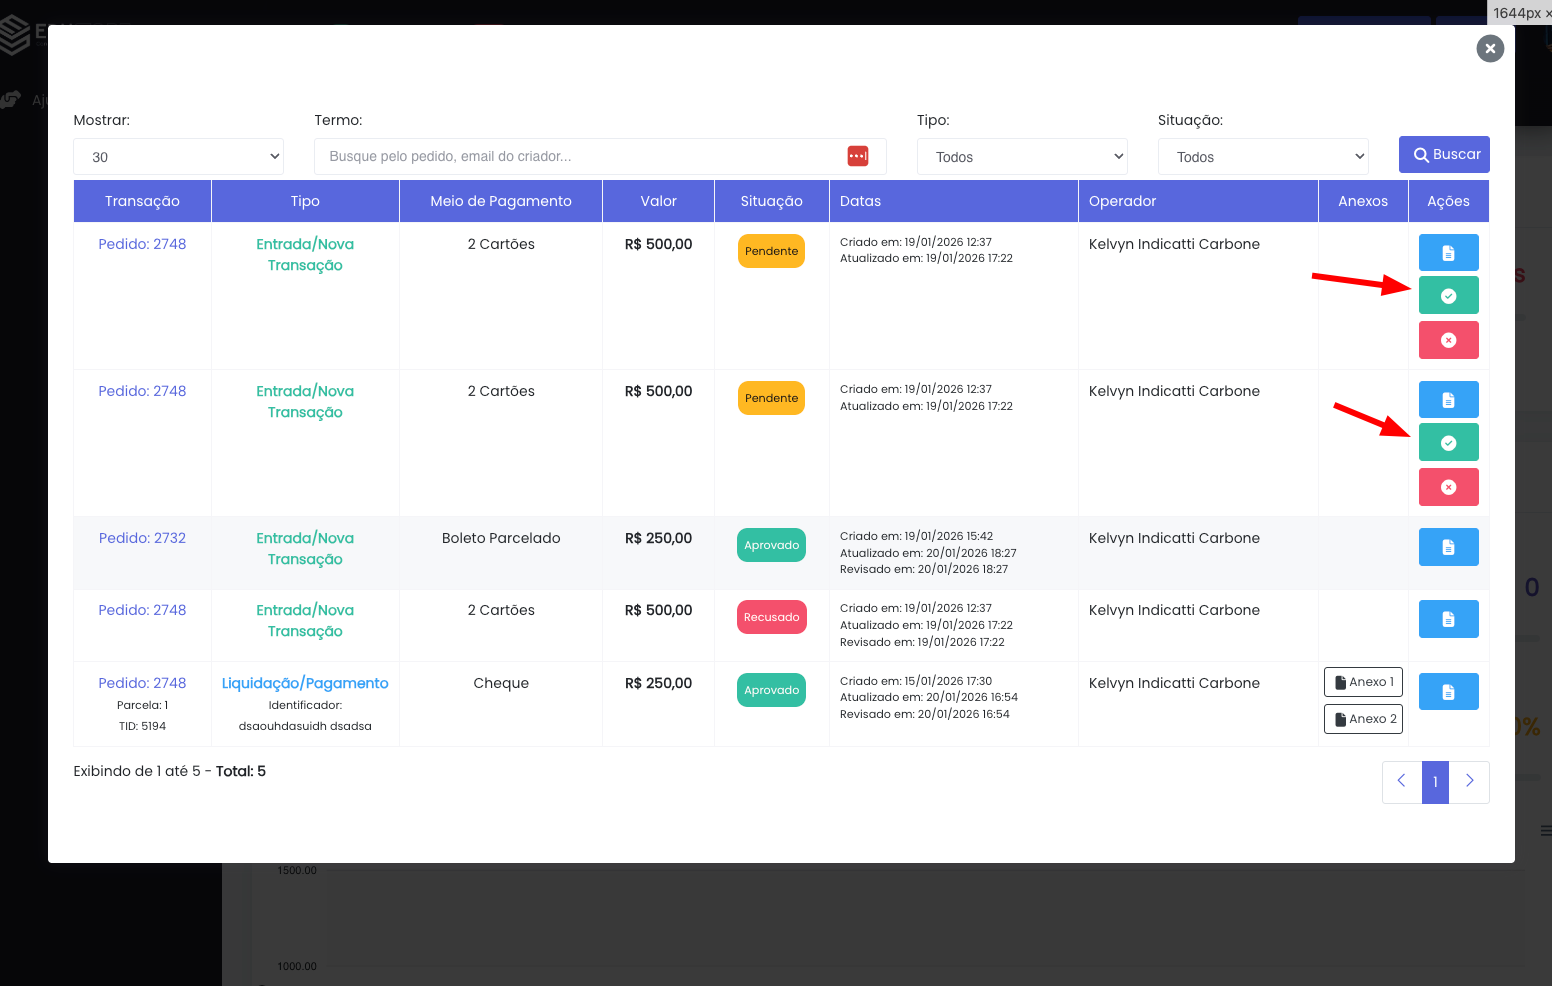Approve the first pending Pedido 2748 transaction
The height and width of the screenshot is (986, 1552).
coord(1448,296)
